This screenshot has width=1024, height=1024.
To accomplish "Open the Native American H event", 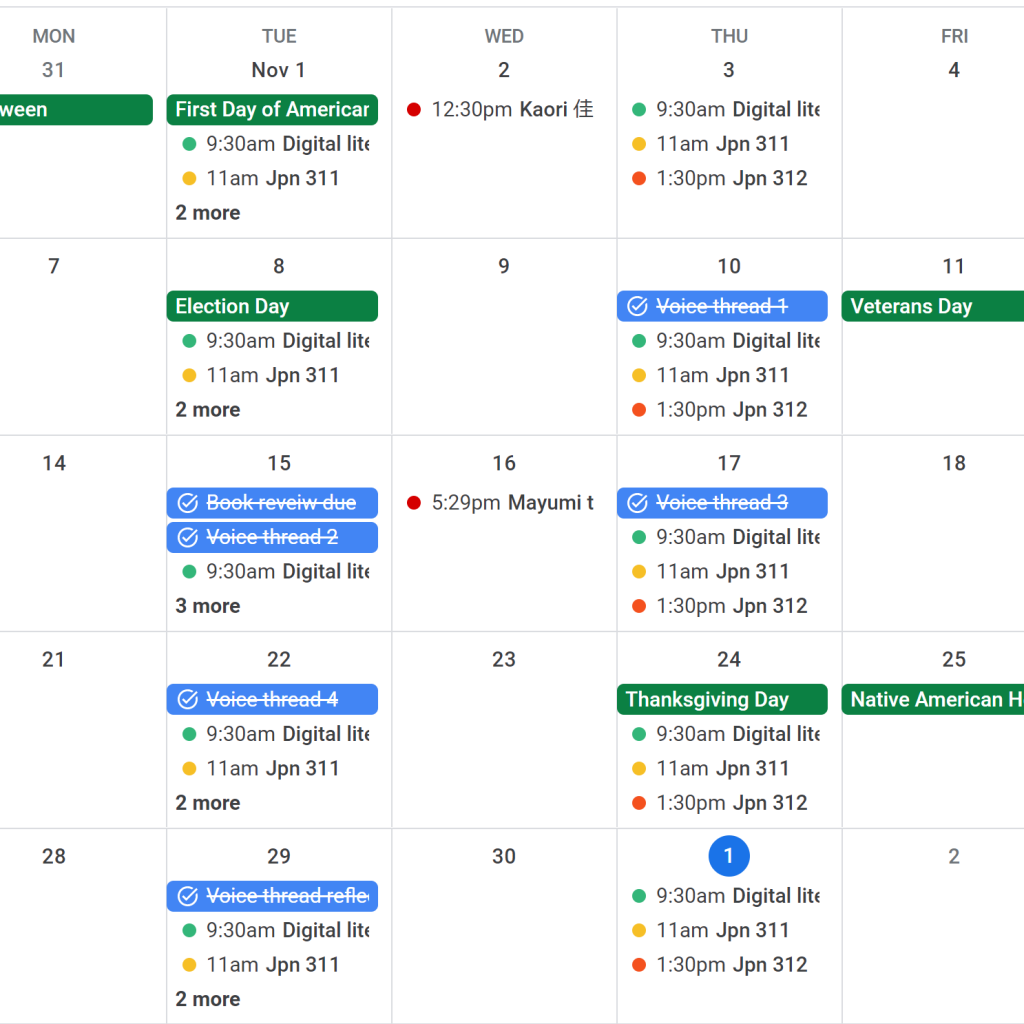I will tap(933, 699).
